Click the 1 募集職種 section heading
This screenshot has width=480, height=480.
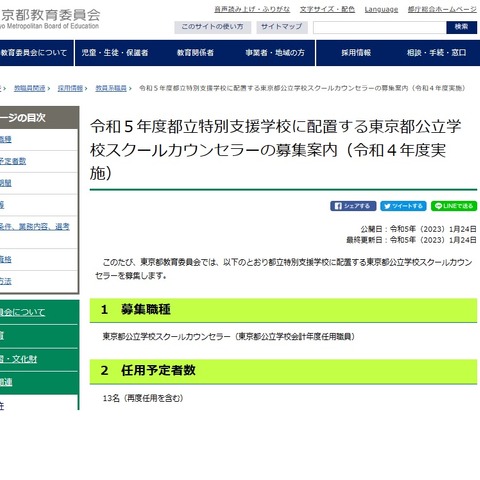(x=283, y=310)
